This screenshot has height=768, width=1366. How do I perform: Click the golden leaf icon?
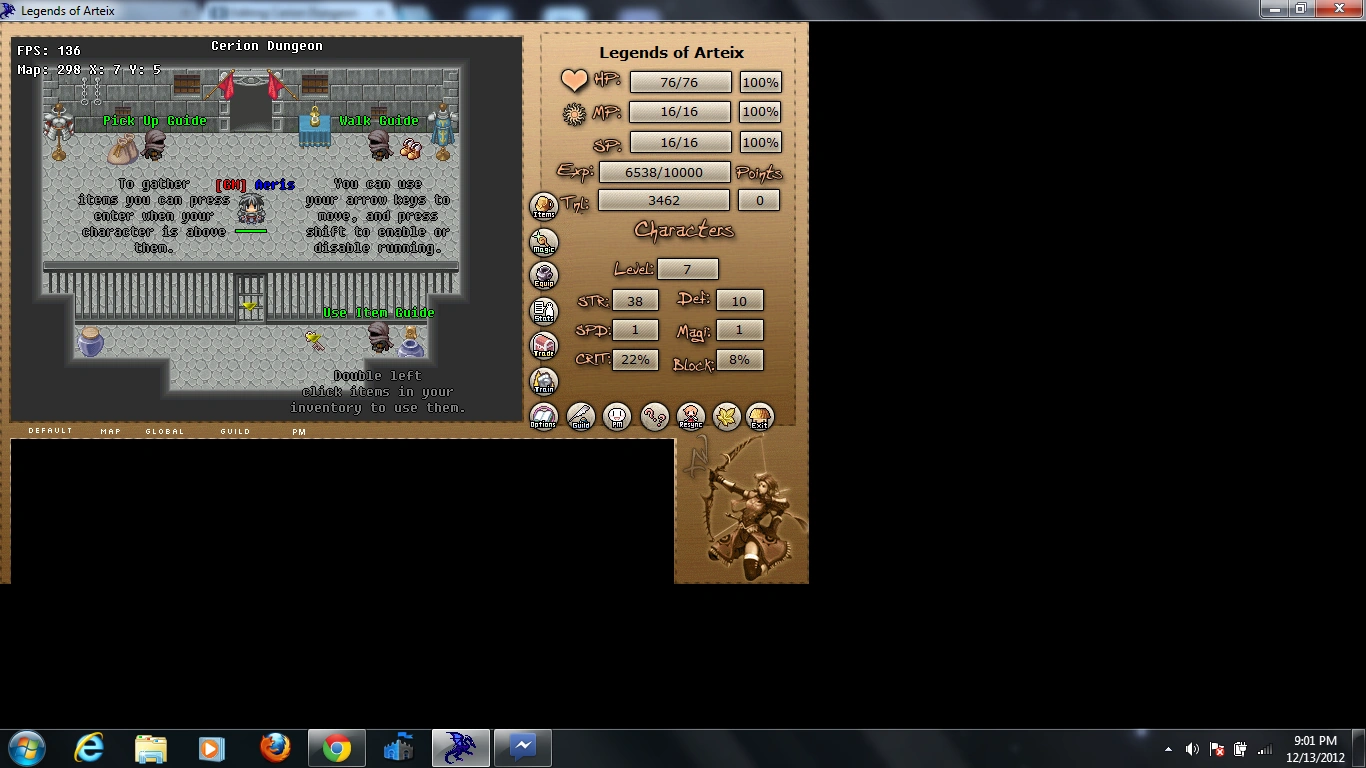[x=726, y=417]
